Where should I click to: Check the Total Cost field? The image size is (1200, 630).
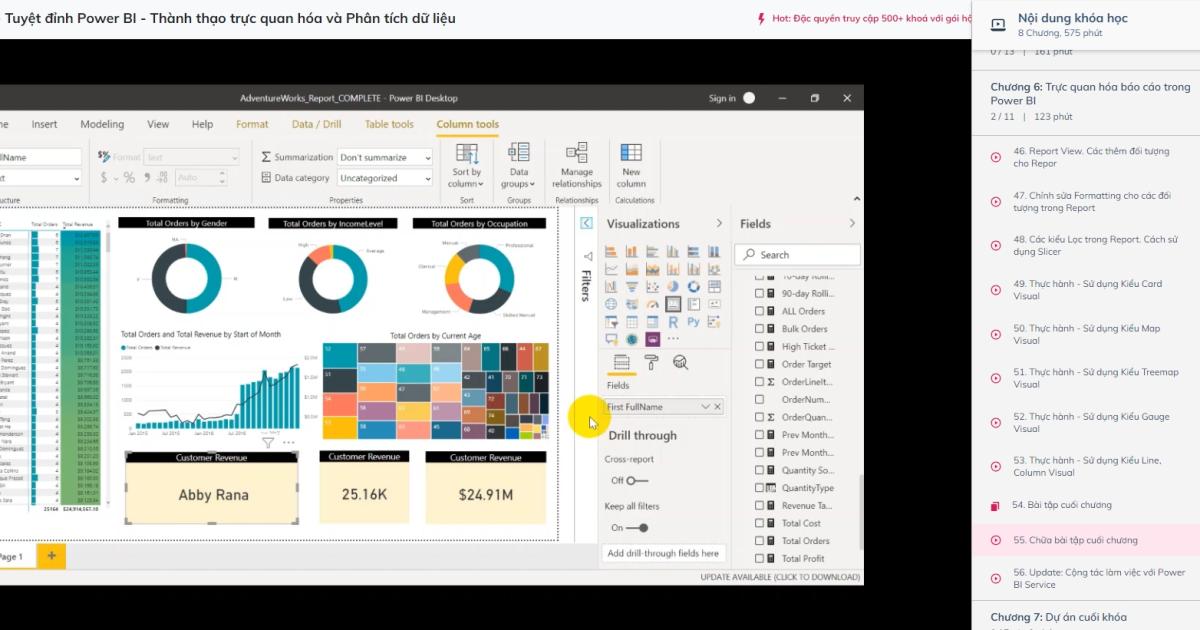[x=759, y=523]
